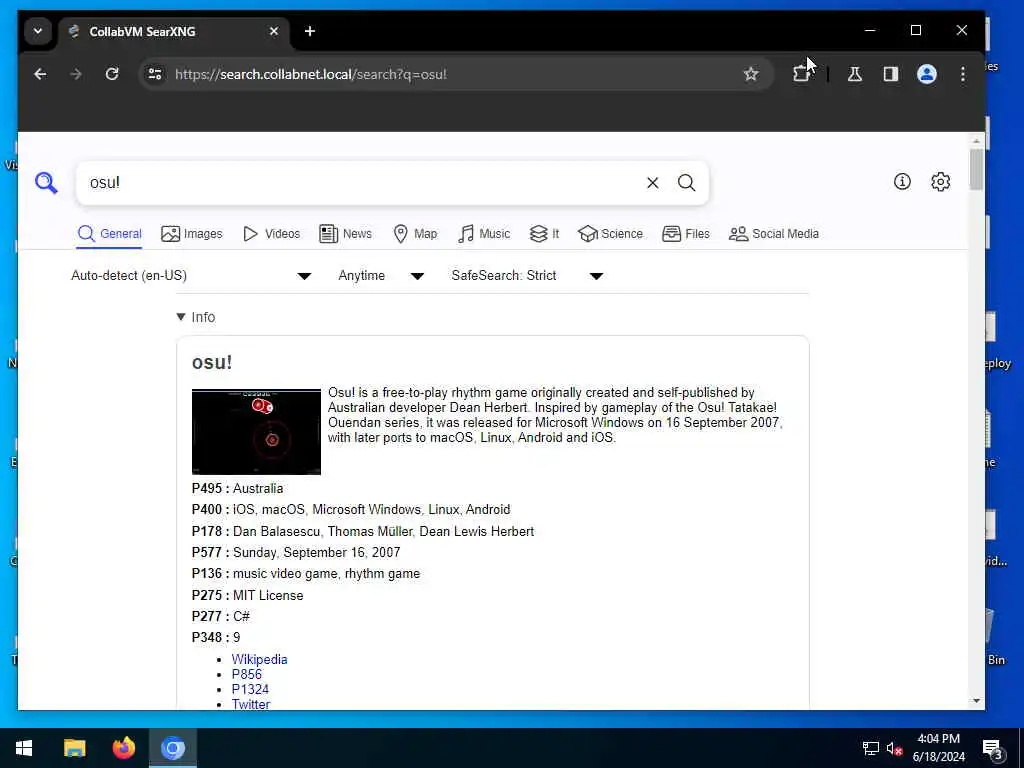Click the 'Sunday, September 16, 2007' text
The height and width of the screenshot is (768, 1024).
(317, 552)
